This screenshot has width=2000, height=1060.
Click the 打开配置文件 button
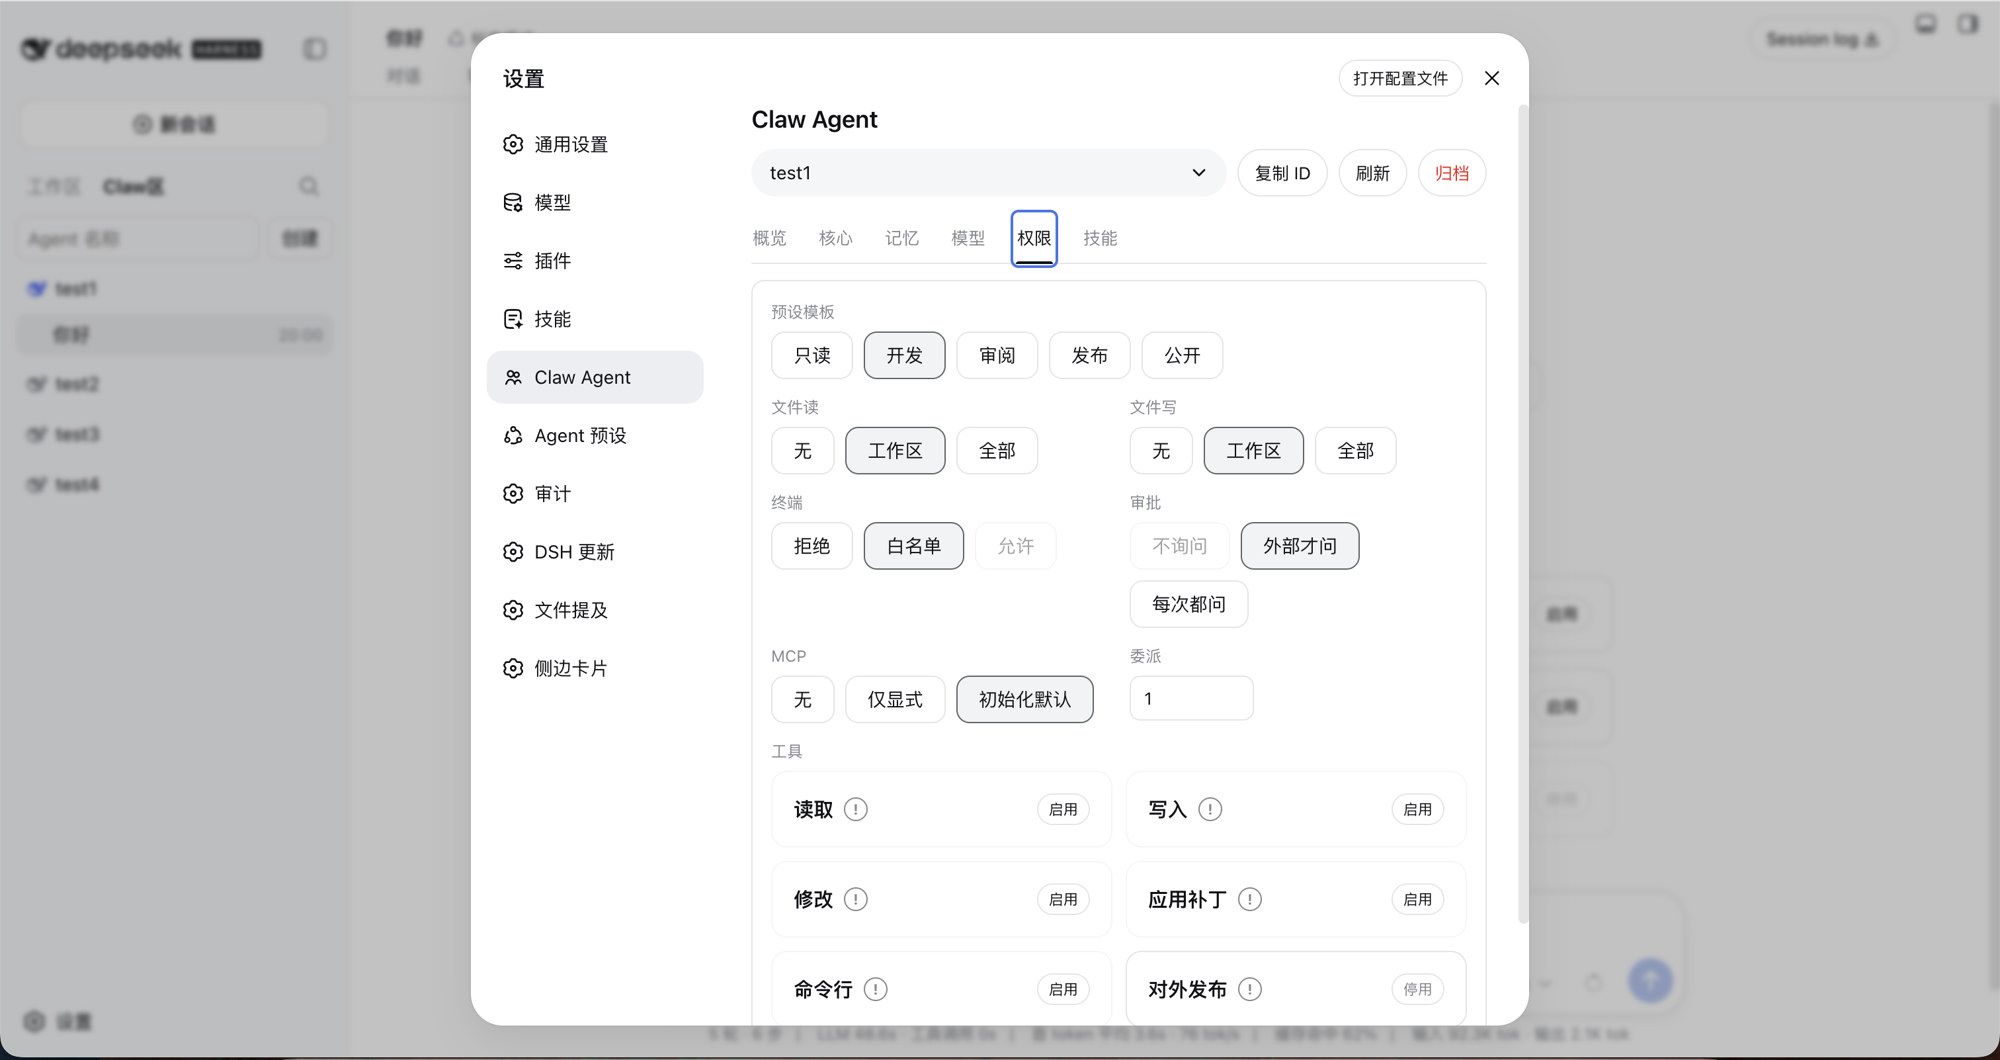1400,78
